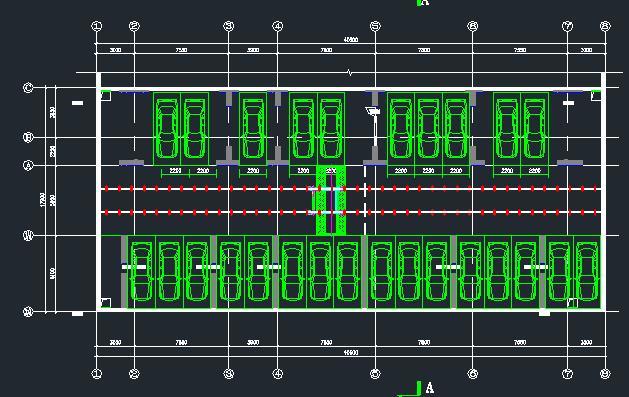This screenshot has width=629, height=397.
Task: Click the 46800 overall dimension at the bottom
Action: [351, 352]
